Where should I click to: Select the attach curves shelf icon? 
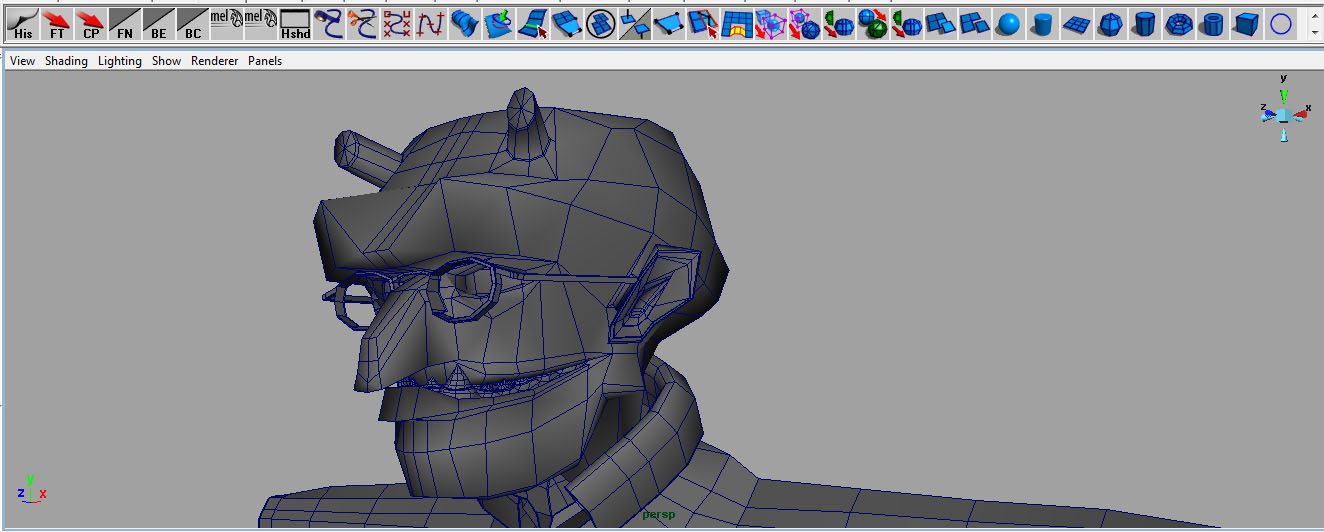(329, 23)
